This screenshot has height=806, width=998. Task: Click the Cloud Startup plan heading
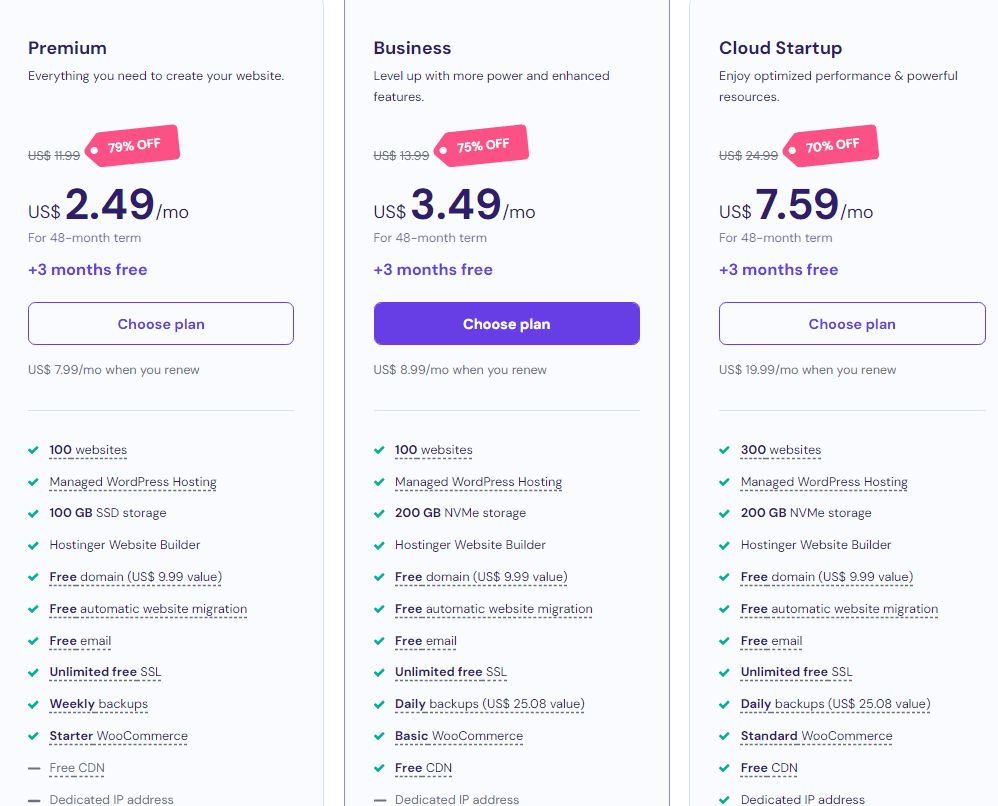(x=780, y=48)
